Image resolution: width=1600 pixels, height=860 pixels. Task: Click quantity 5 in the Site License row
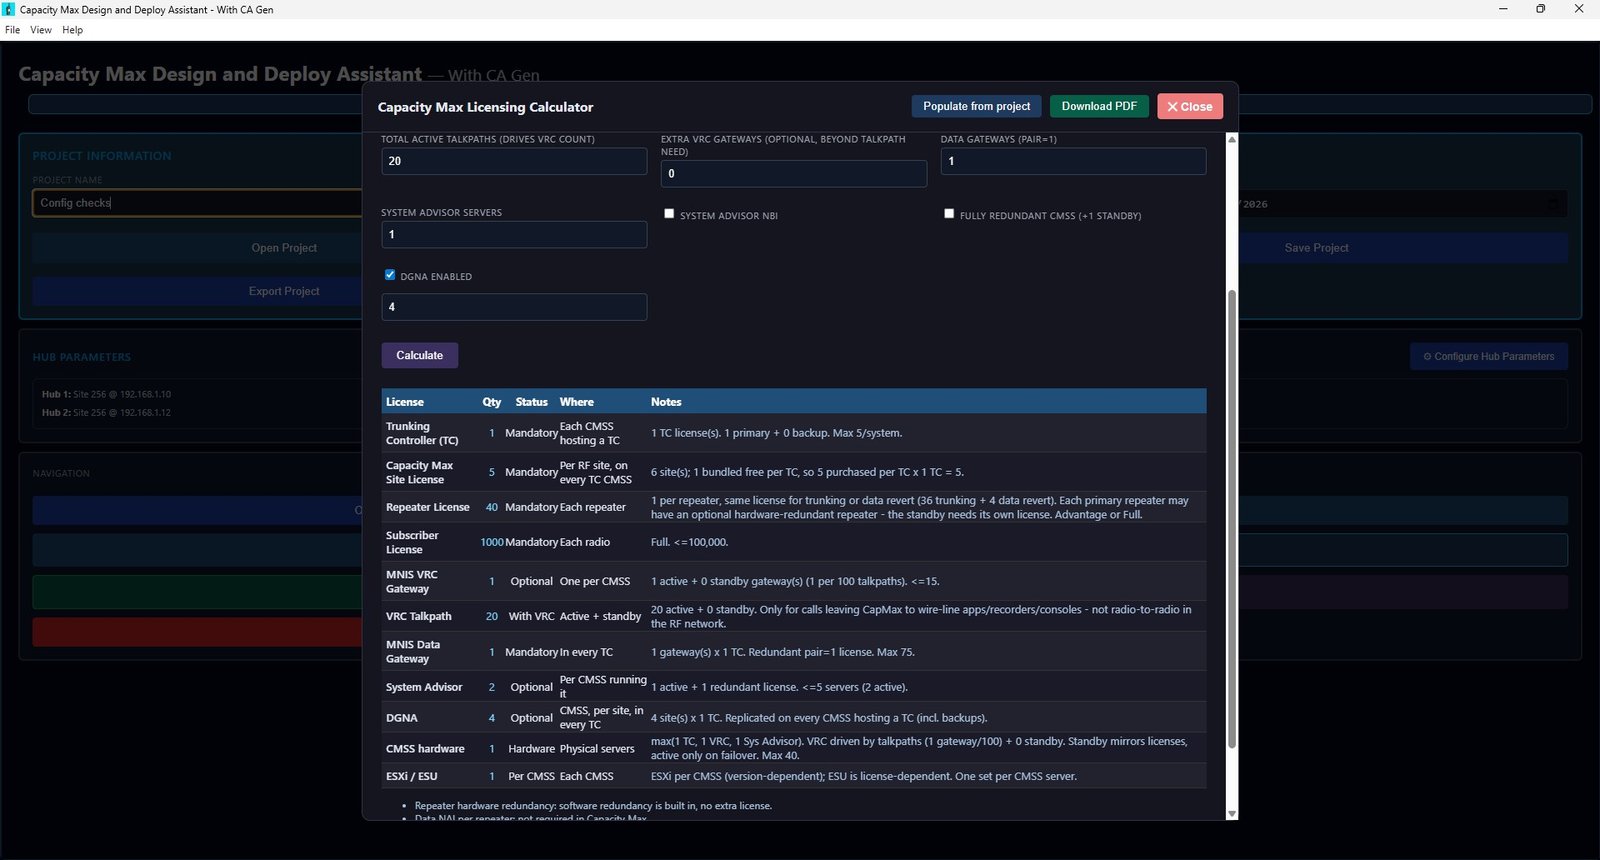coord(492,472)
